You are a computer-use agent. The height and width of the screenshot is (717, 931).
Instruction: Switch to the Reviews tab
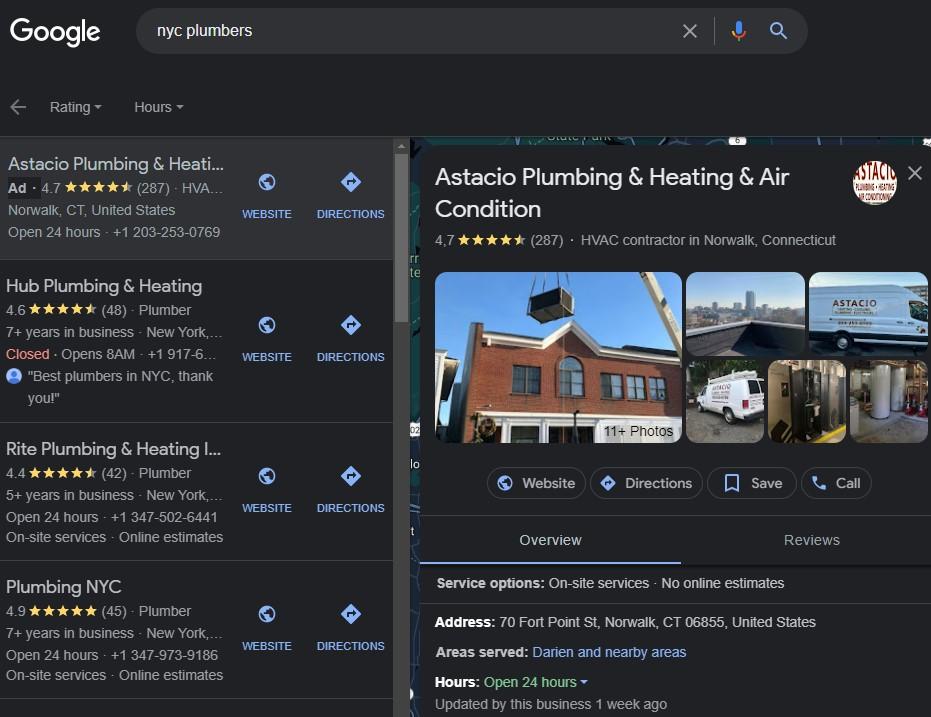[811, 540]
